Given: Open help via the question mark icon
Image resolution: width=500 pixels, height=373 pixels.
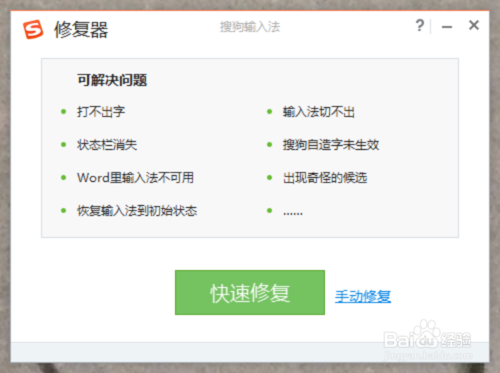Looking at the screenshot, I should (420, 25).
